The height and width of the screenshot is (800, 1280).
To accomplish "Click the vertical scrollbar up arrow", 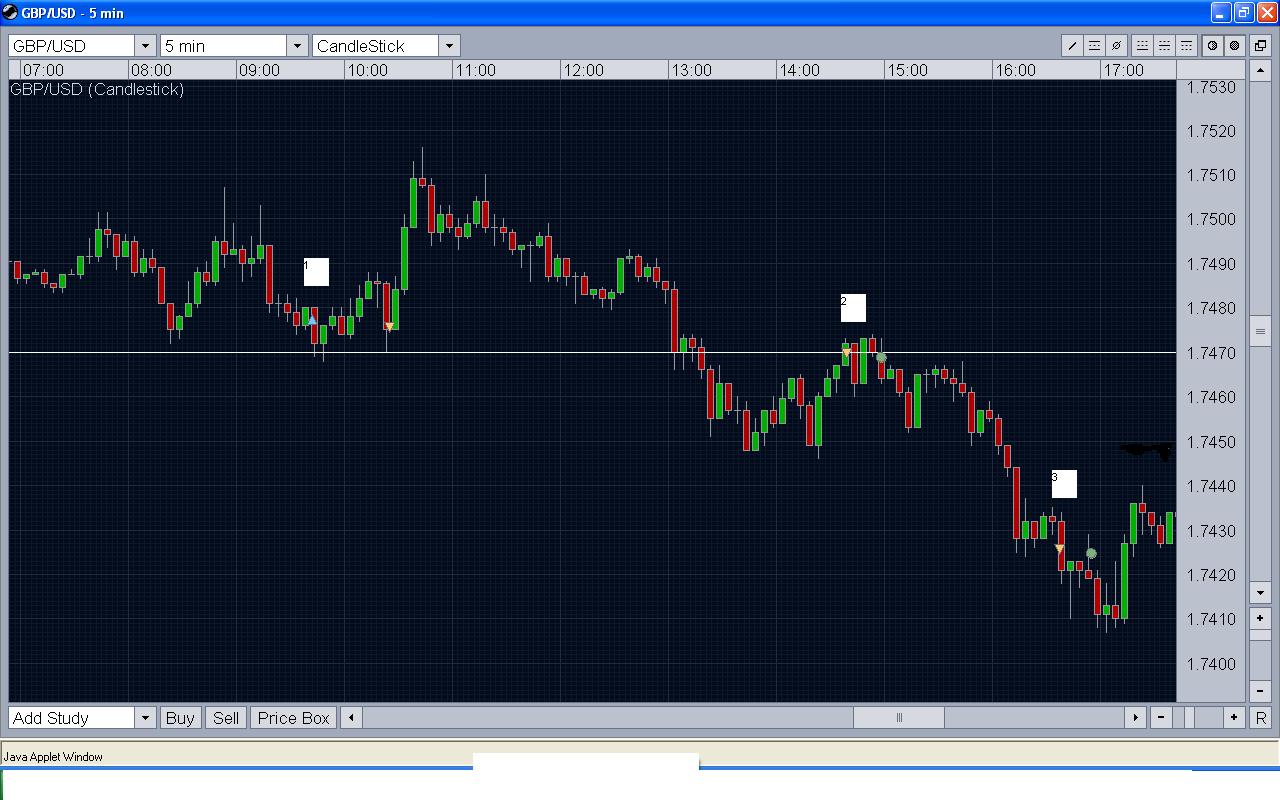I will click(1260, 70).
